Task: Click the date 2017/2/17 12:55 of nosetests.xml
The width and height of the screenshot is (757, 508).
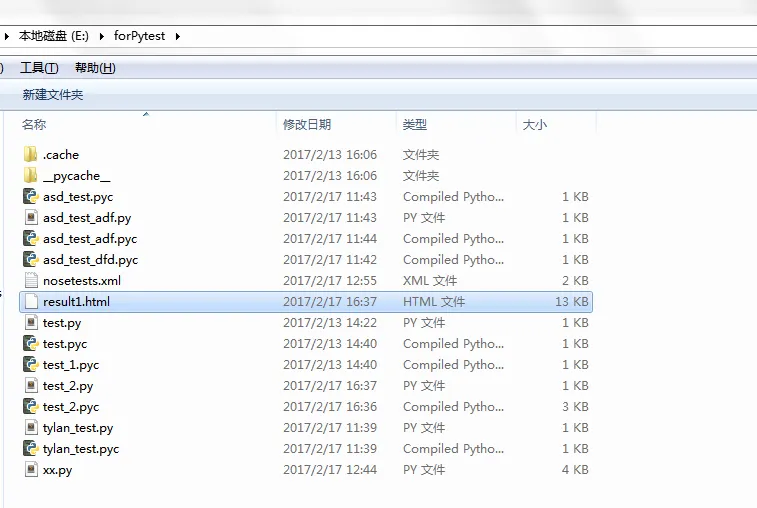Action: pos(330,281)
